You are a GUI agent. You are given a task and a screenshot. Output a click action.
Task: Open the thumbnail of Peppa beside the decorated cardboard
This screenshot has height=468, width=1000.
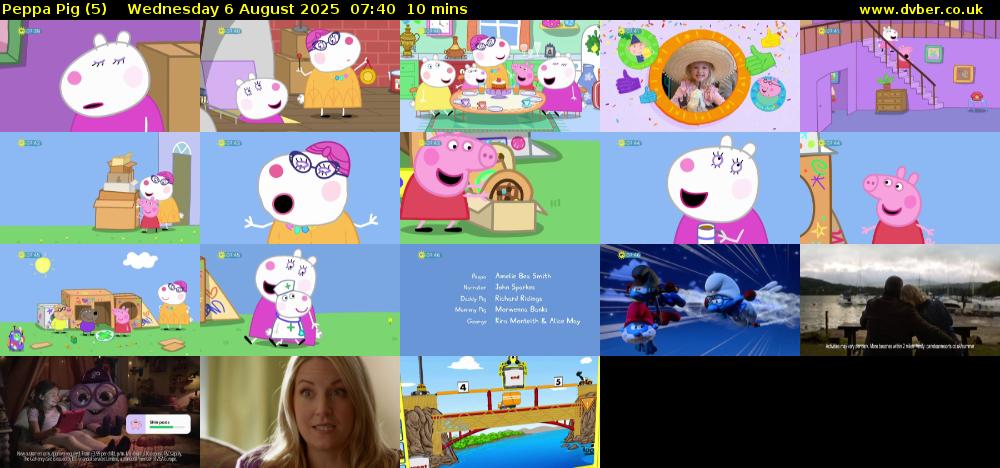pyautogui.click(x=900, y=188)
